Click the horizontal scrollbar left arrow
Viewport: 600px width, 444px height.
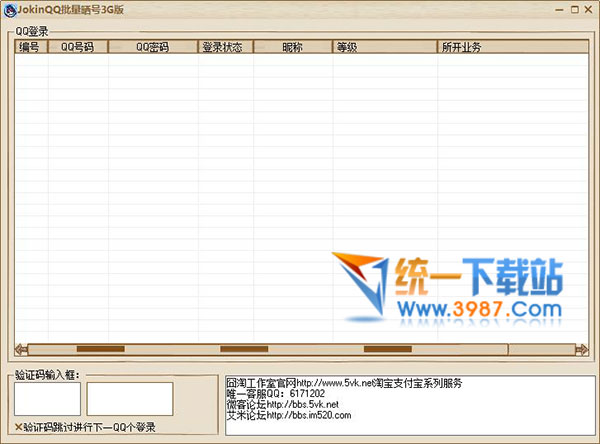(21, 349)
